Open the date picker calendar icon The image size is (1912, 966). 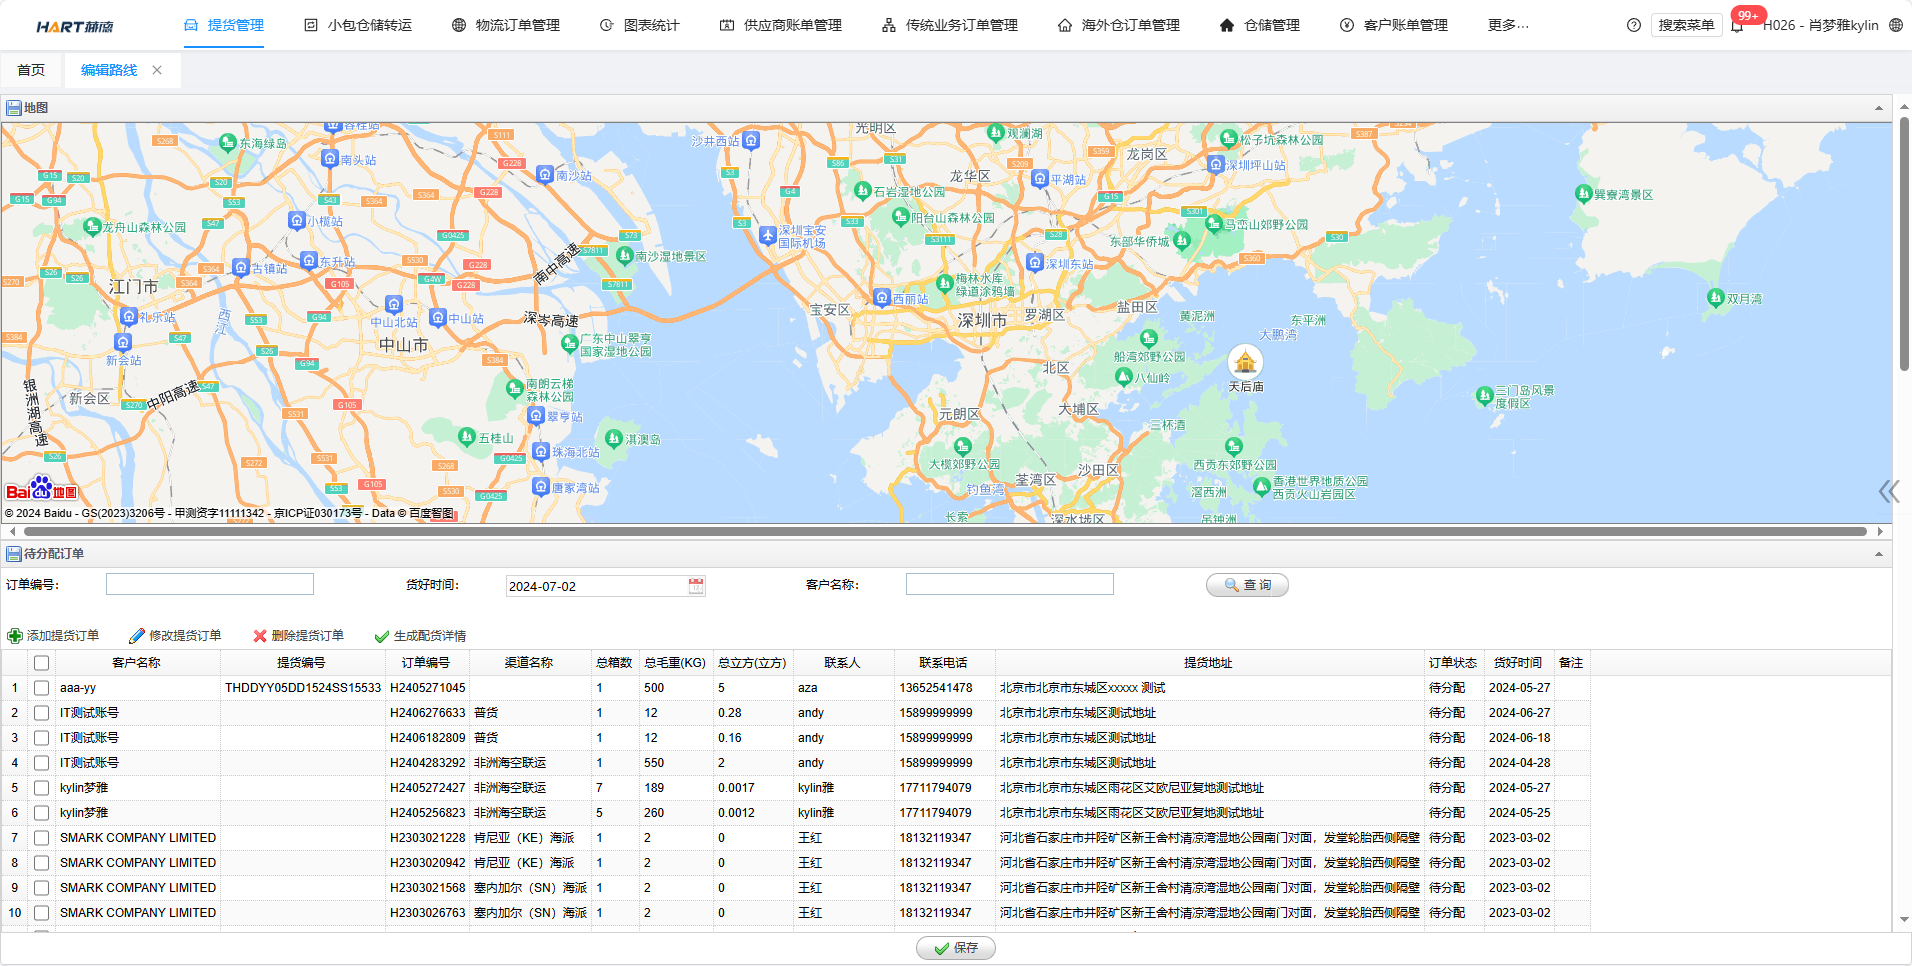point(696,586)
